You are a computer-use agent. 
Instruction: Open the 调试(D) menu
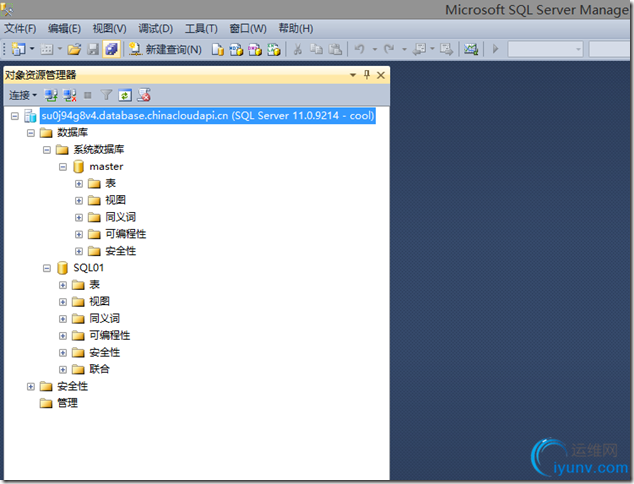156,29
